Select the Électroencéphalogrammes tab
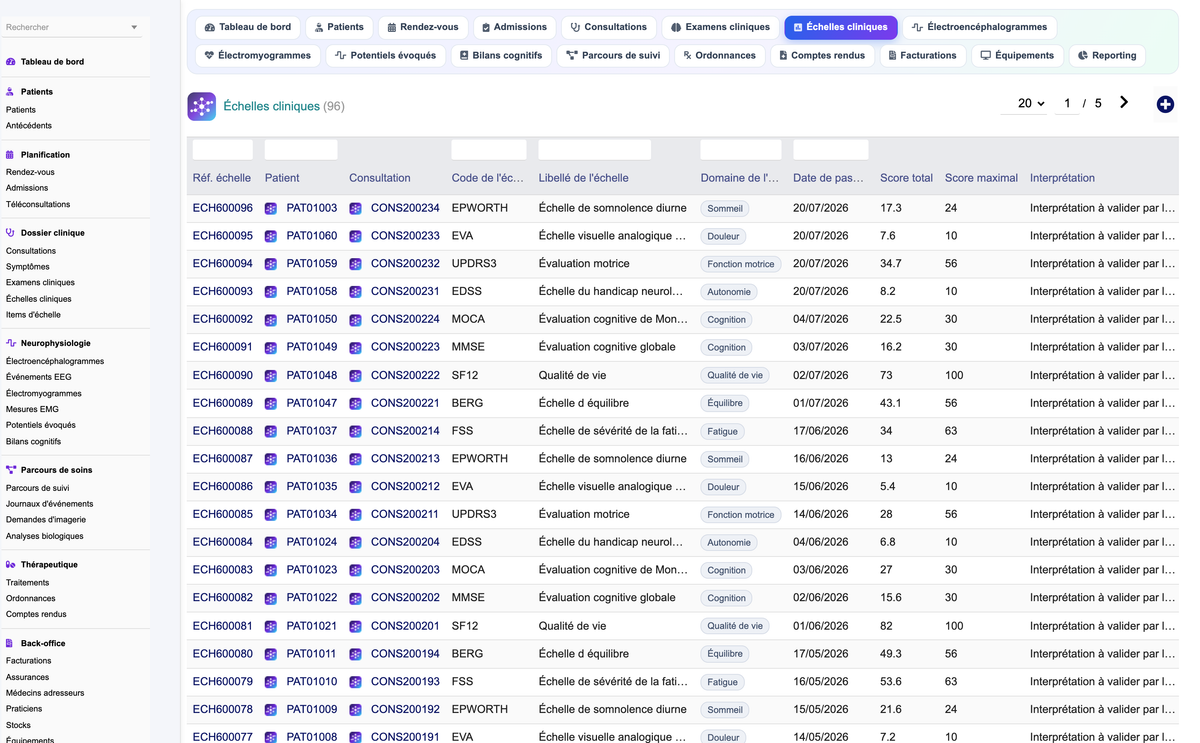The image size is (1200, 743). coord(979,27)
